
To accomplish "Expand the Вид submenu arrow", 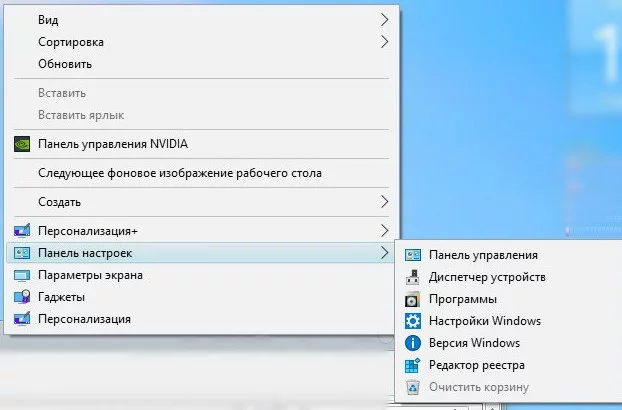I will (x=384, y=19).
